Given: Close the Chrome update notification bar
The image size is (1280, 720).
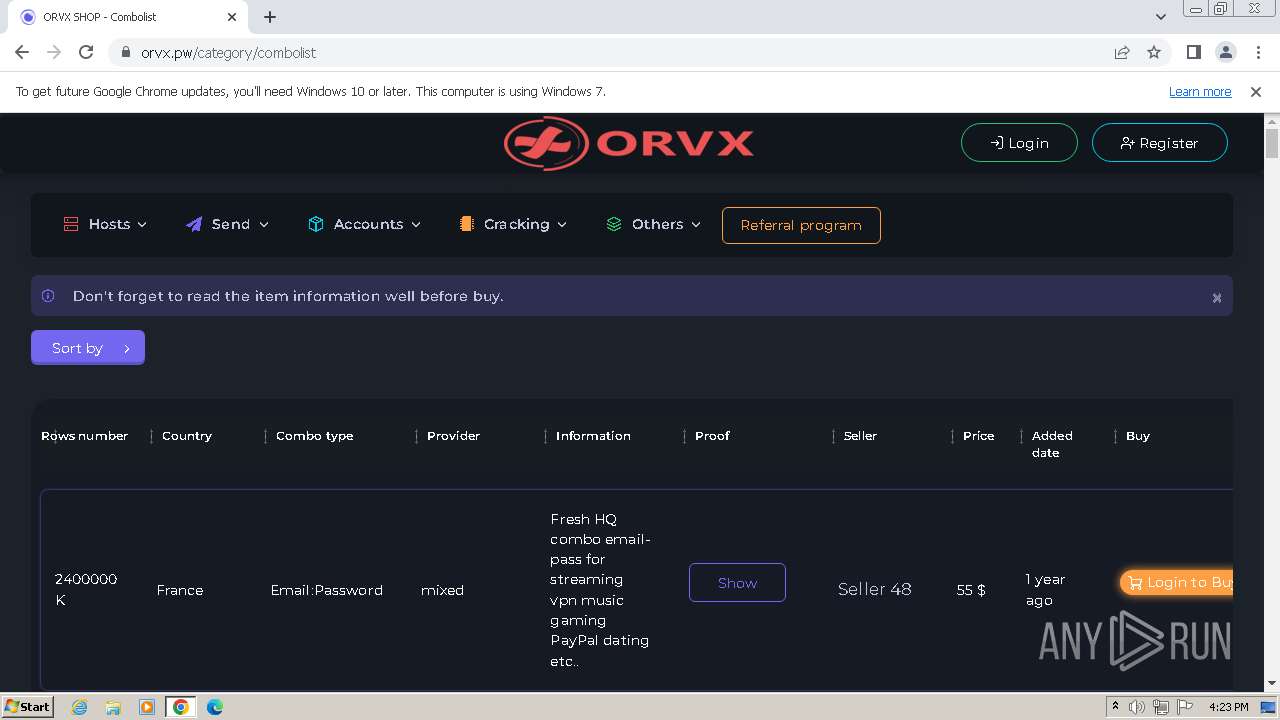Looking at the screenshot, I should click(x=1256, y=91).
